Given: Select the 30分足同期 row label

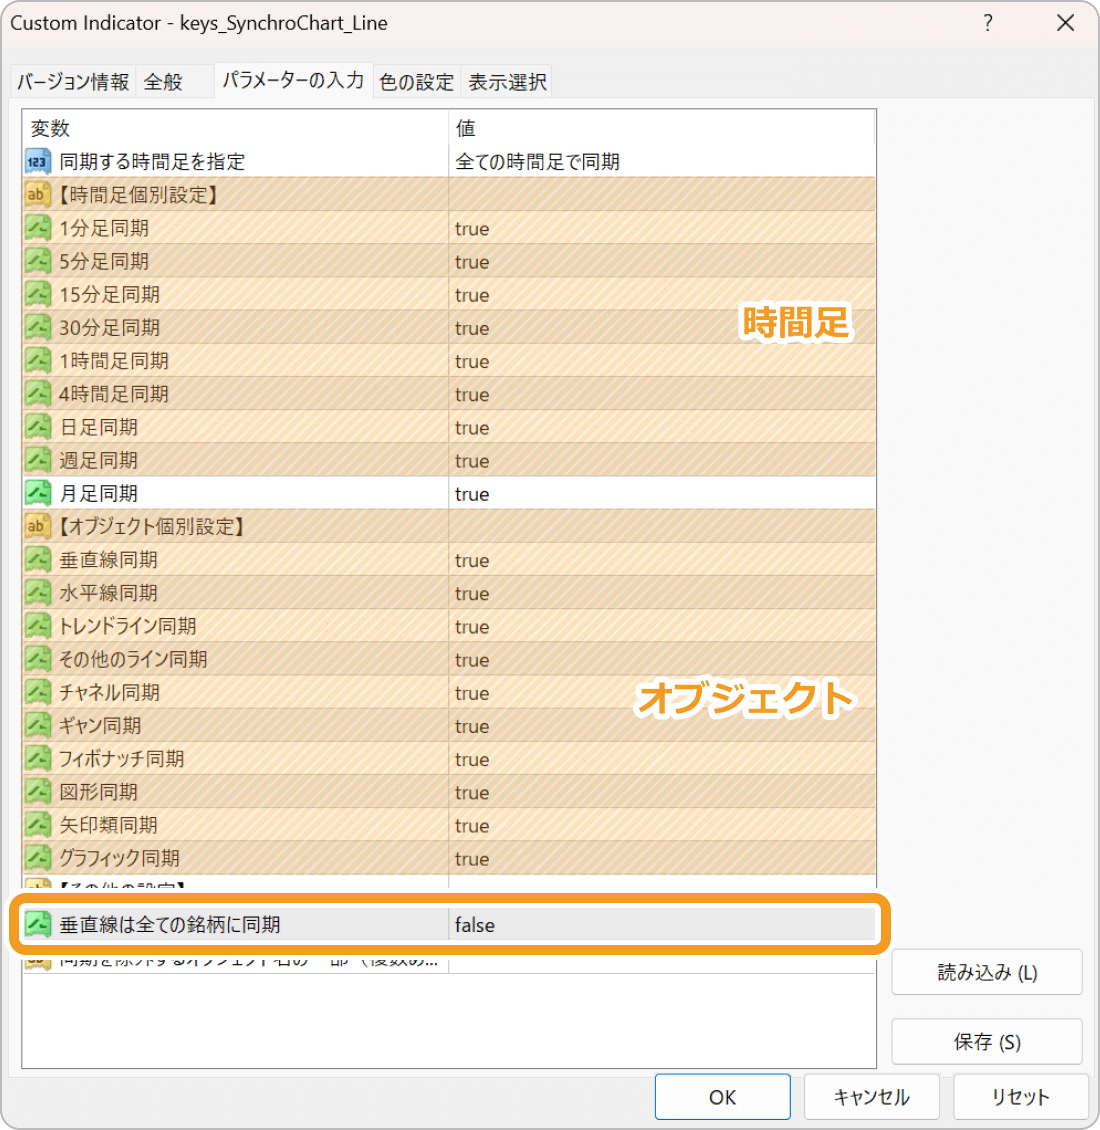Looking at the screenshot, I should click(x=109, y=328).
